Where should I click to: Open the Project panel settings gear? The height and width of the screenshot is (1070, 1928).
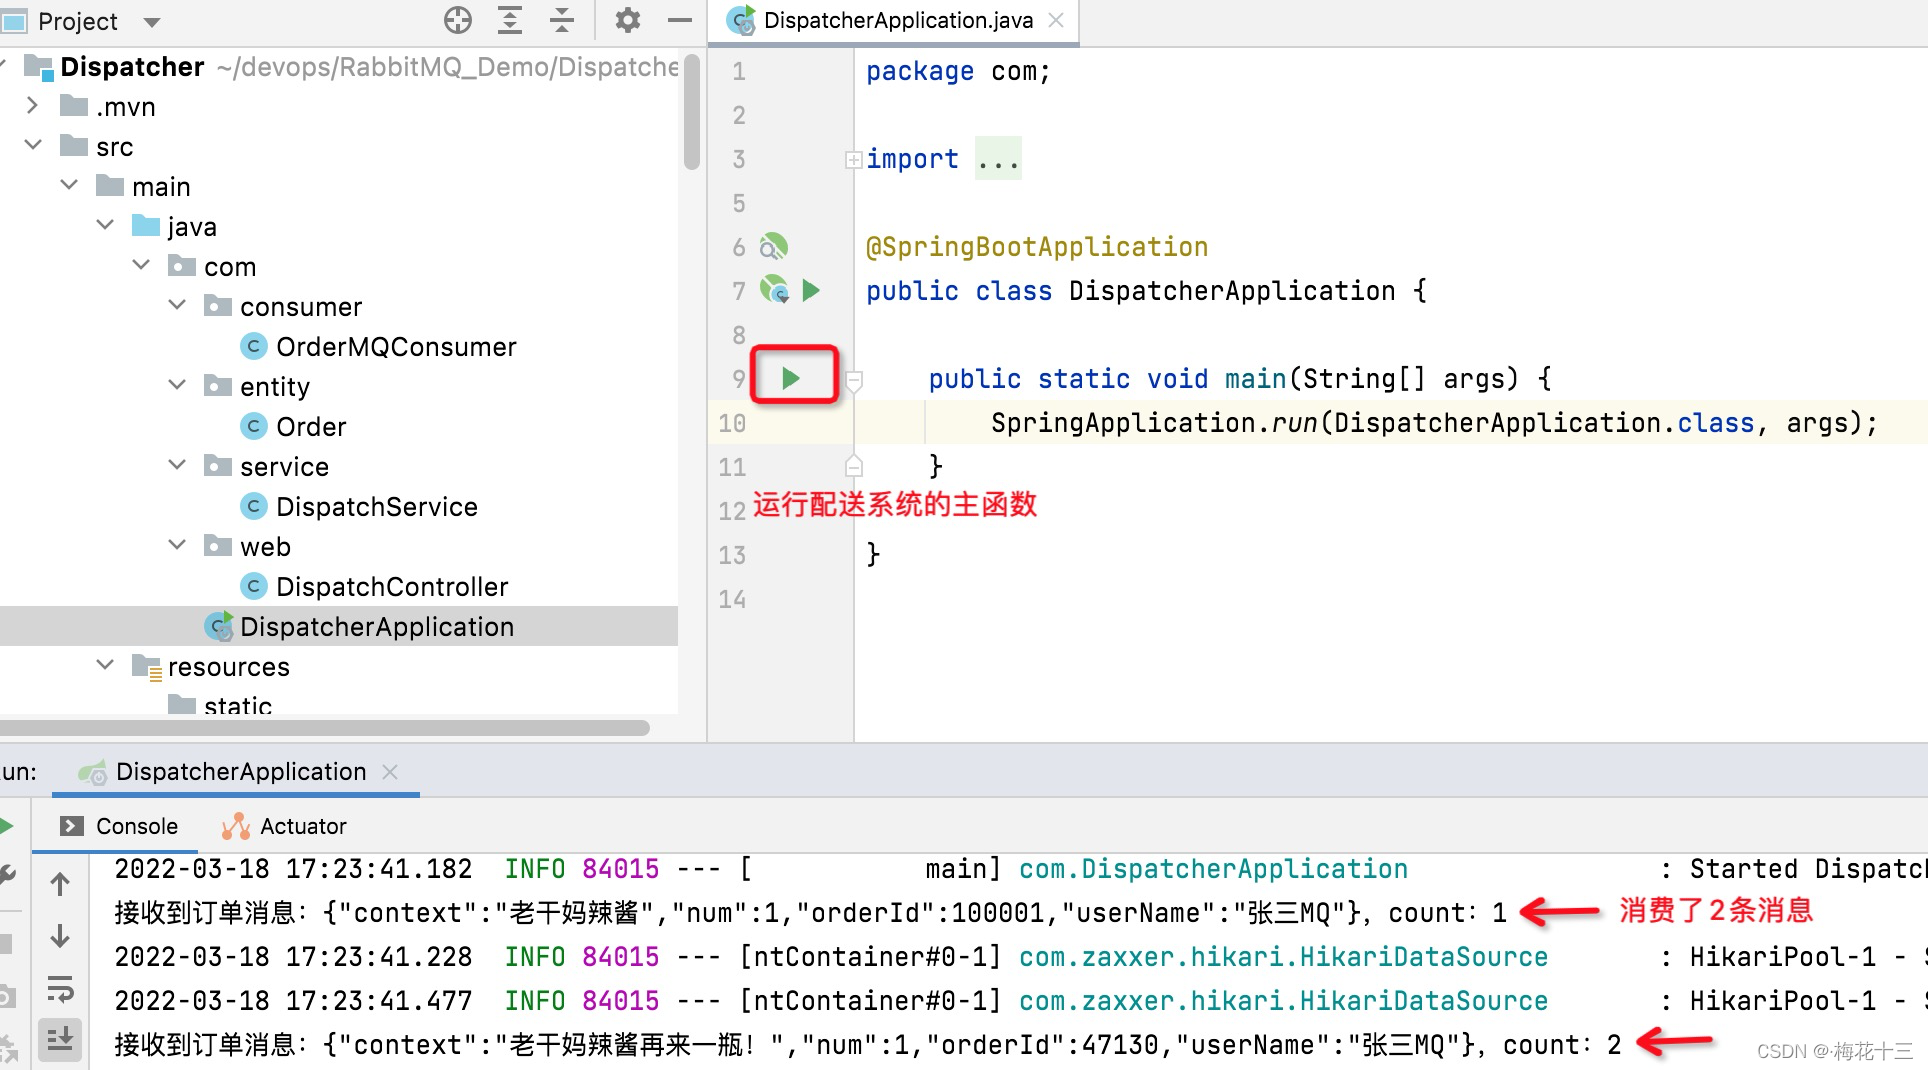[x=628, y=20]
